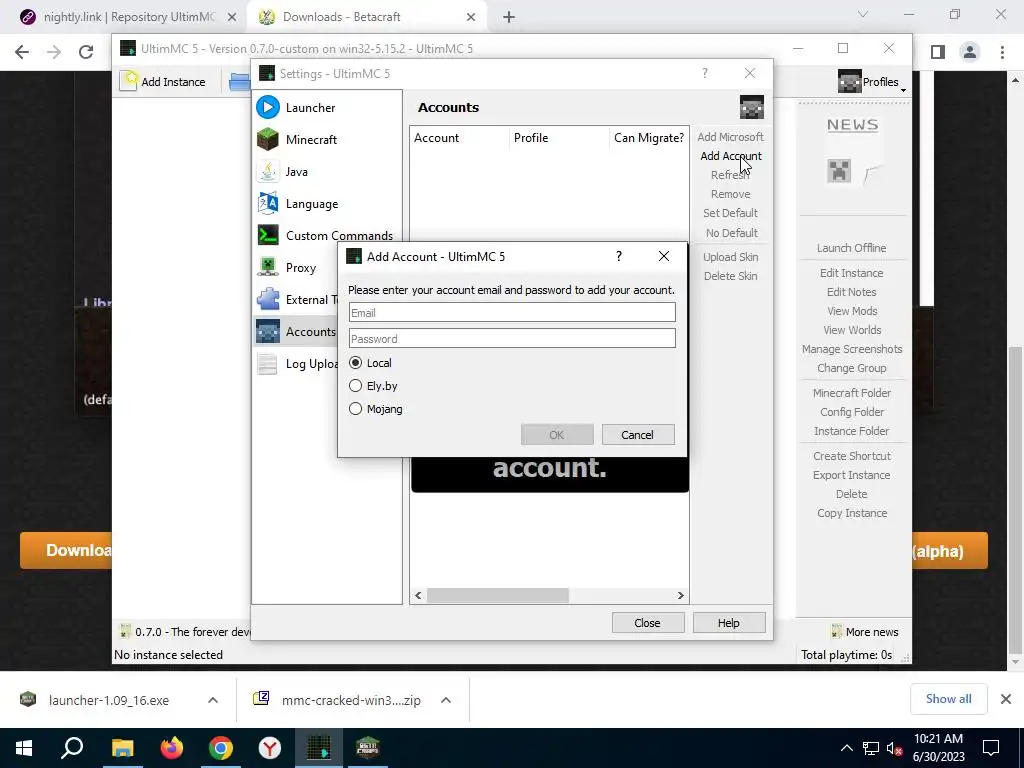This screenshot has width=1024, height=768.
Task: Click Set Default account button
Action: pos(730,213)
